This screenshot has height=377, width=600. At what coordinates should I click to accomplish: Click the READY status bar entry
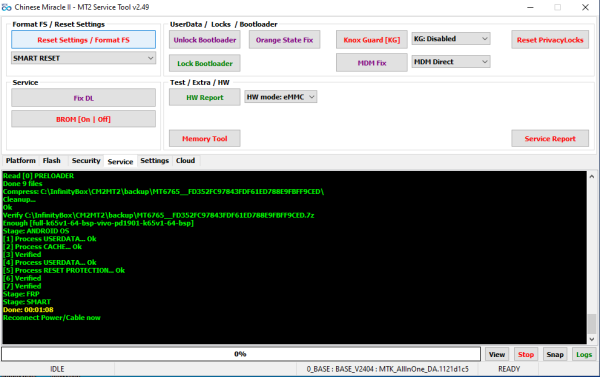[509, 369]
